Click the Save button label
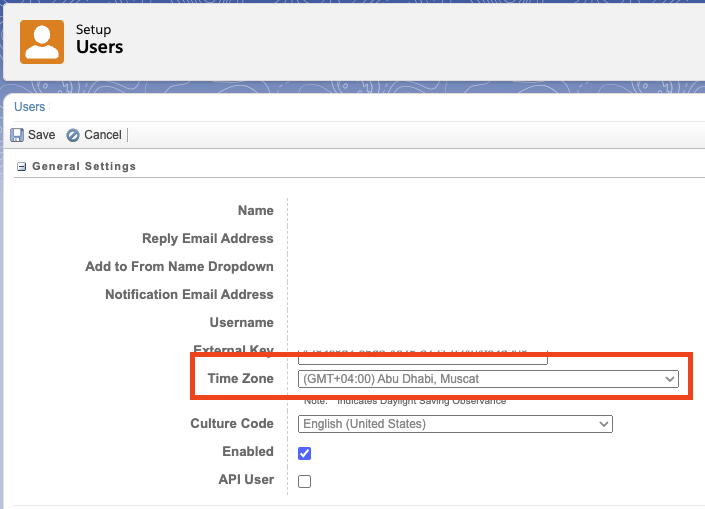This screenshot has height=509, width=705. pyautogui.click(x=41, y=135)
